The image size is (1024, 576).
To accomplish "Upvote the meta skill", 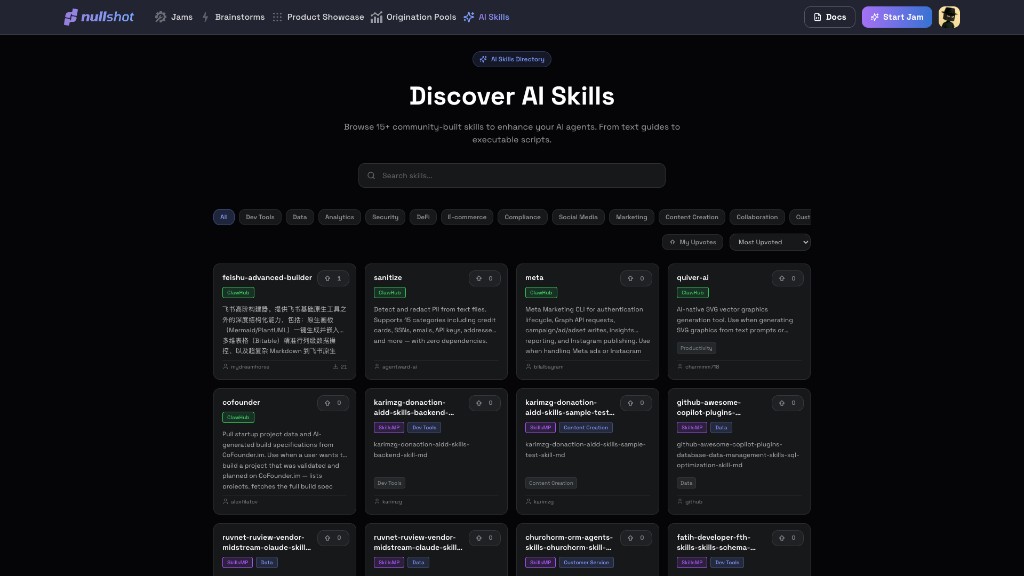I will pyautogui.click(x=636, y=278).
